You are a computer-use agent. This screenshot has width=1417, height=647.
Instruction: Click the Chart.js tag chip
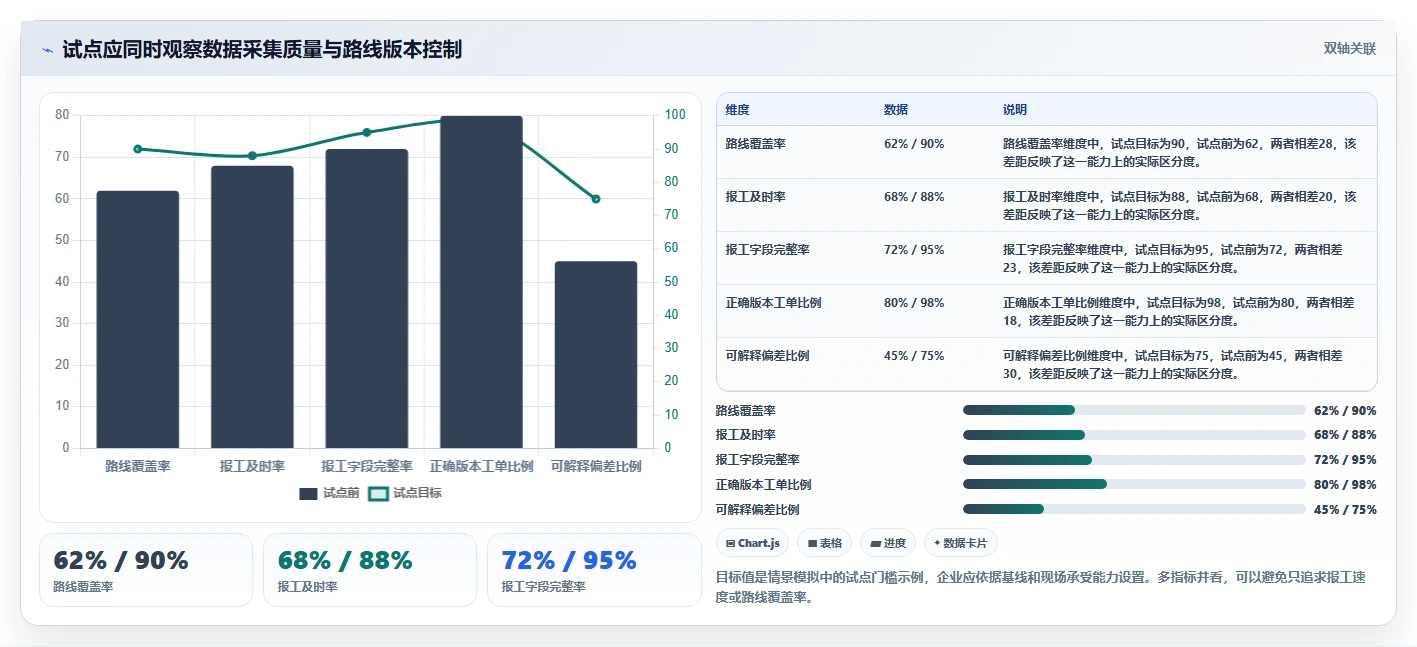(x=753, y=543)
